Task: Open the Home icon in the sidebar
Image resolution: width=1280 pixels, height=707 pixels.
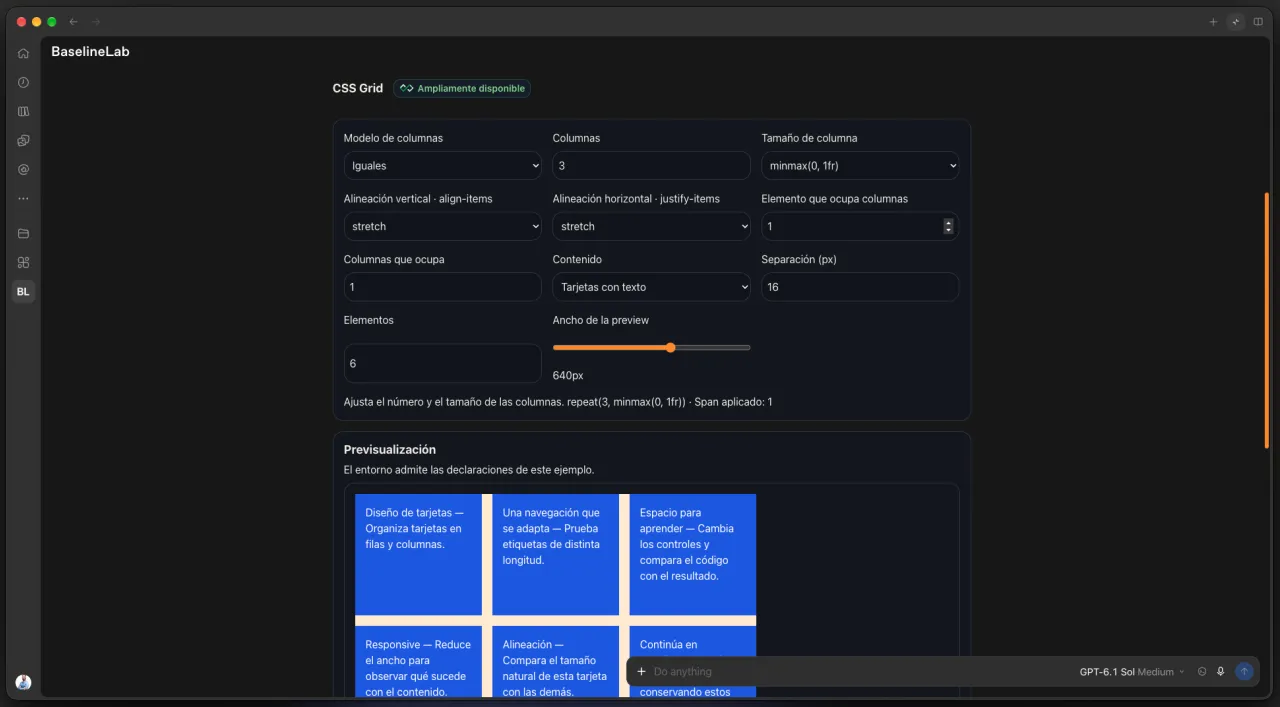Action: click(x=23, y=53)
